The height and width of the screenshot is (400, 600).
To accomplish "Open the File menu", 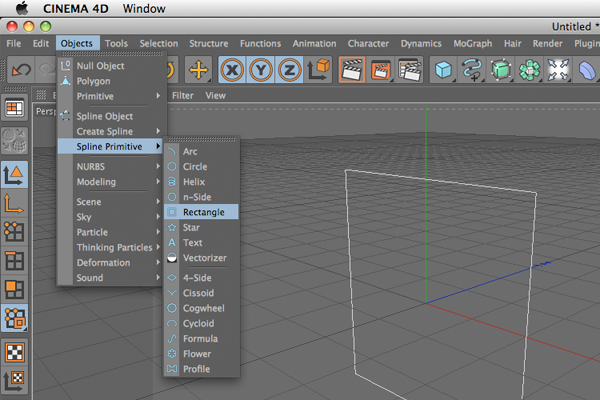I will (13, 43).
